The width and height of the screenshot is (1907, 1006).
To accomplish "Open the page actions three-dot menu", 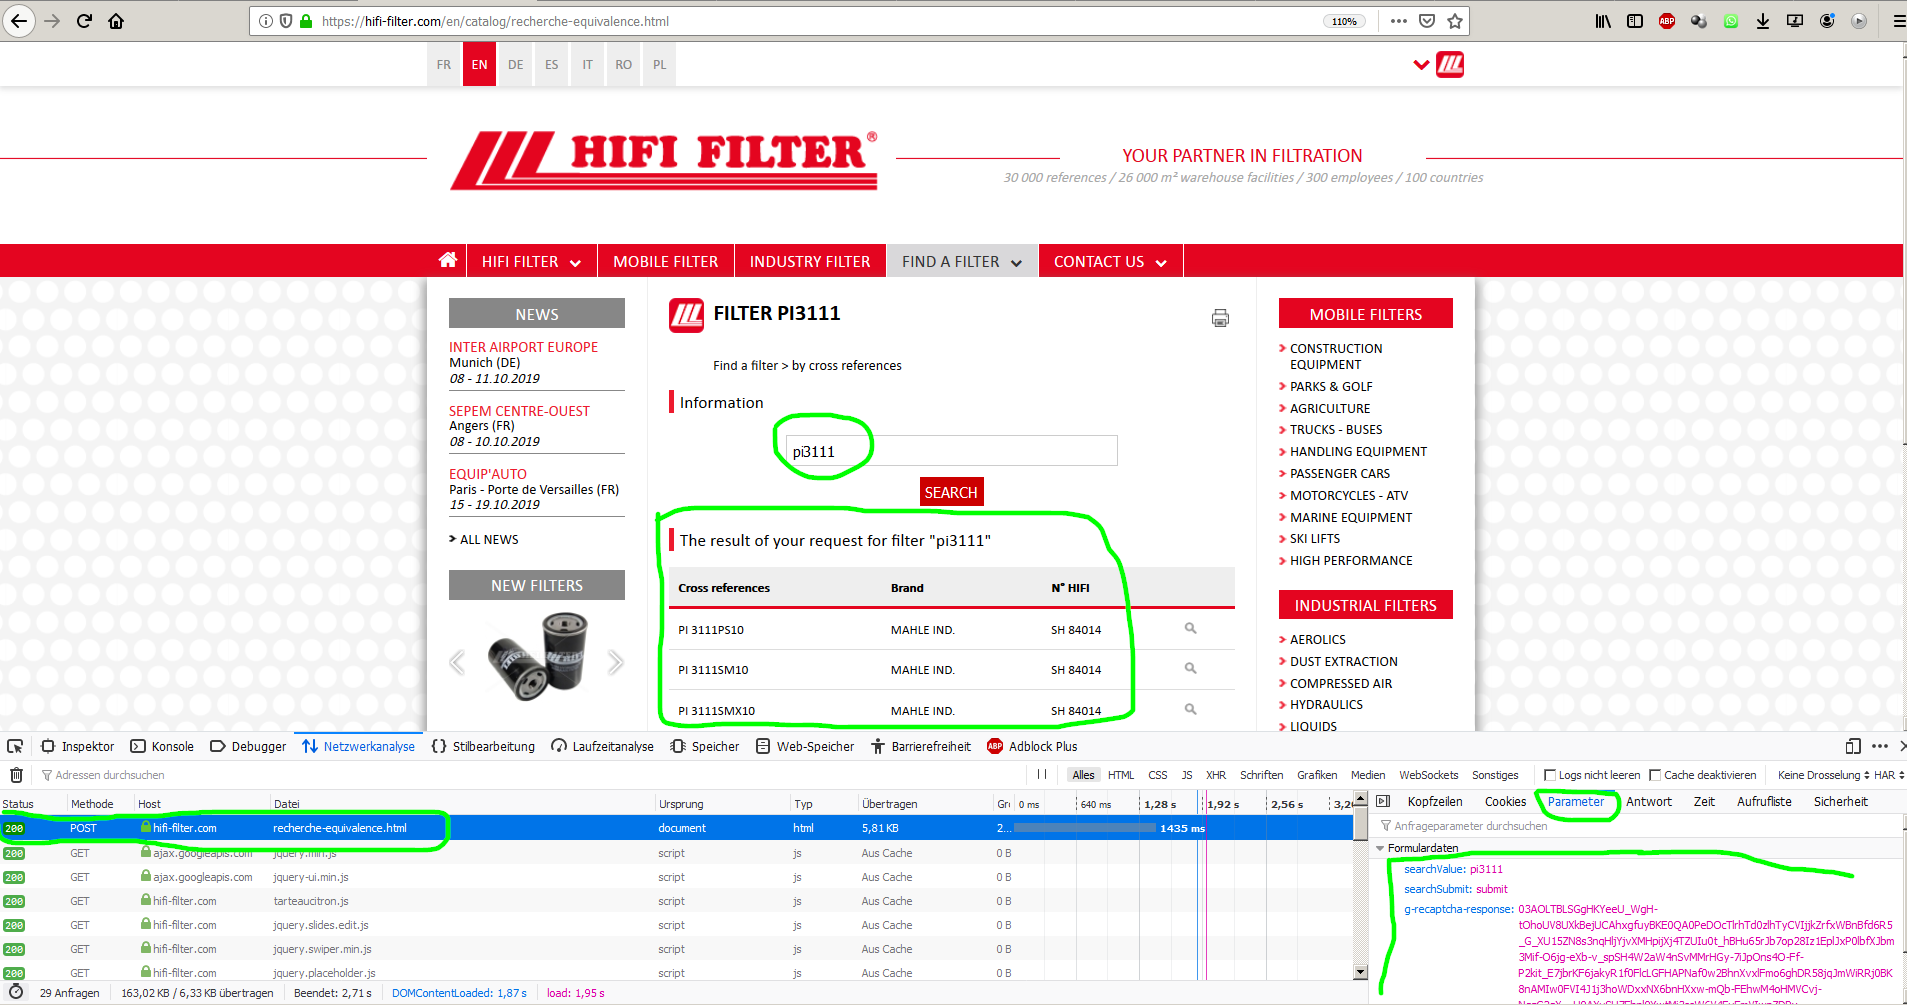I will coord(1398,21).
